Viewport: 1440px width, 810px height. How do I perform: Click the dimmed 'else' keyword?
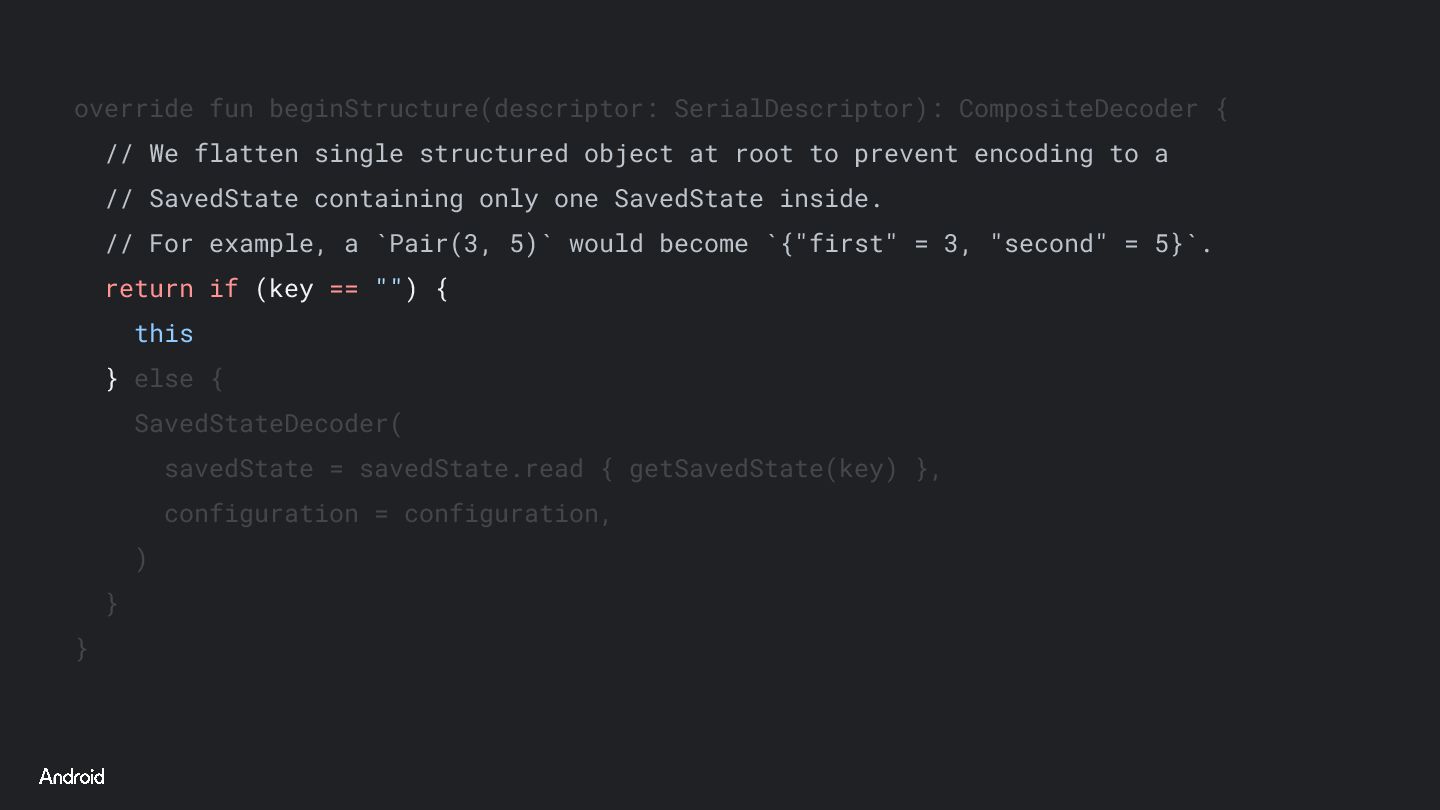click(164, 379)
